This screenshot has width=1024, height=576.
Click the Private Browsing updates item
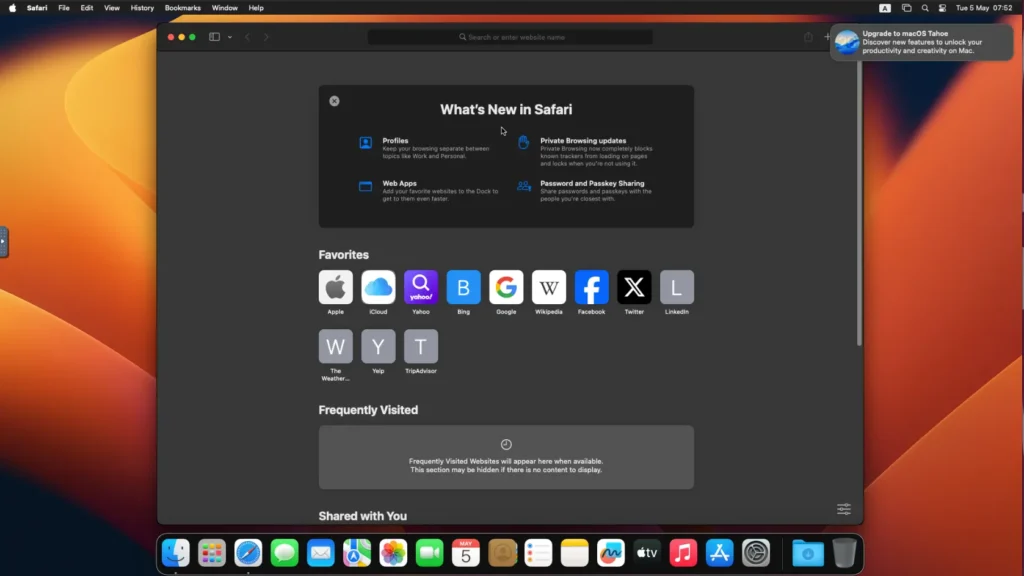pyautogui.click(x=586, y=152)
